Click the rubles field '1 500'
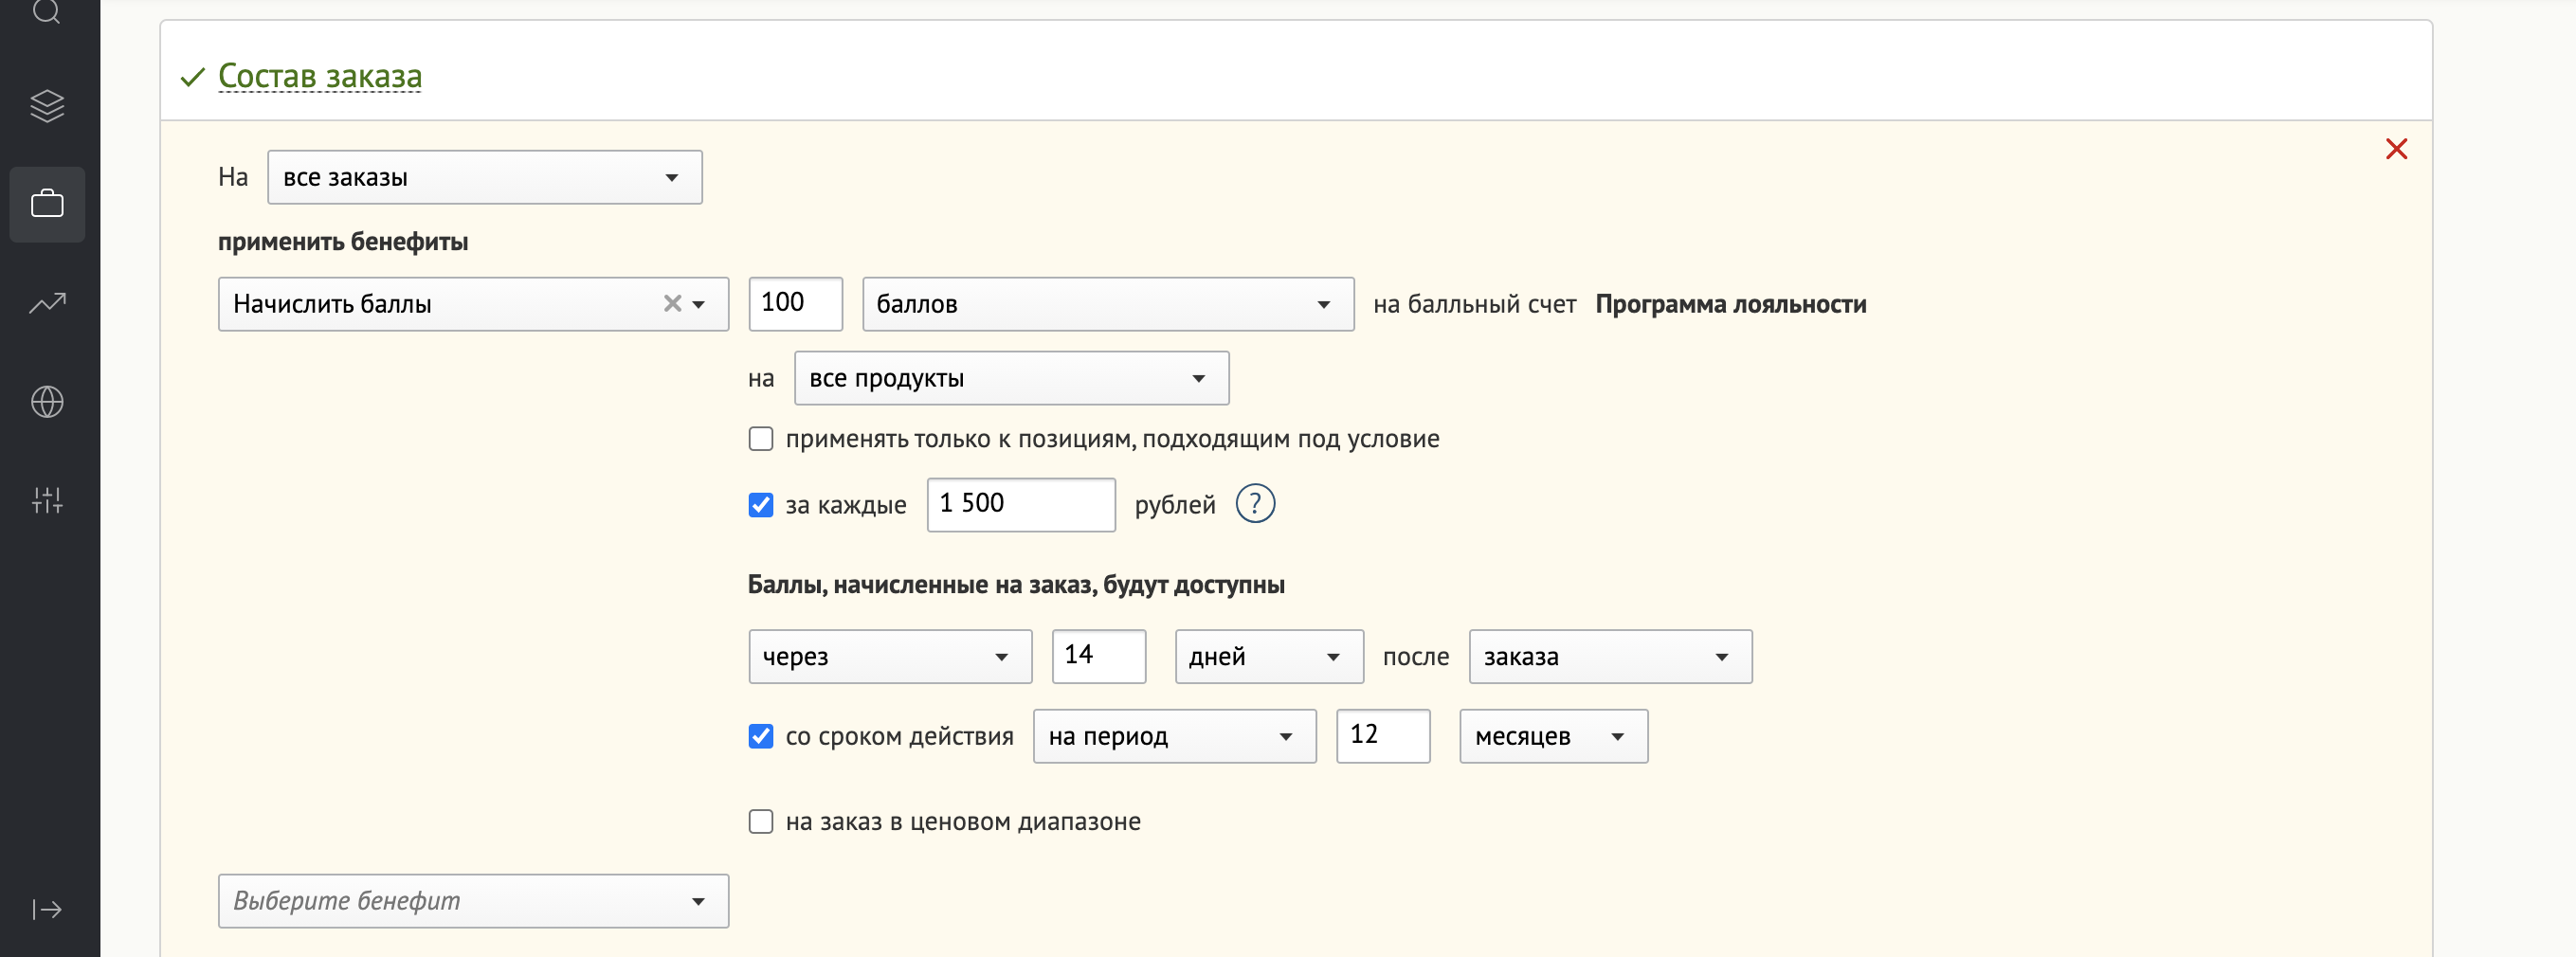Viewport: 2576px width, 957px height. [x=1021, y=505]
